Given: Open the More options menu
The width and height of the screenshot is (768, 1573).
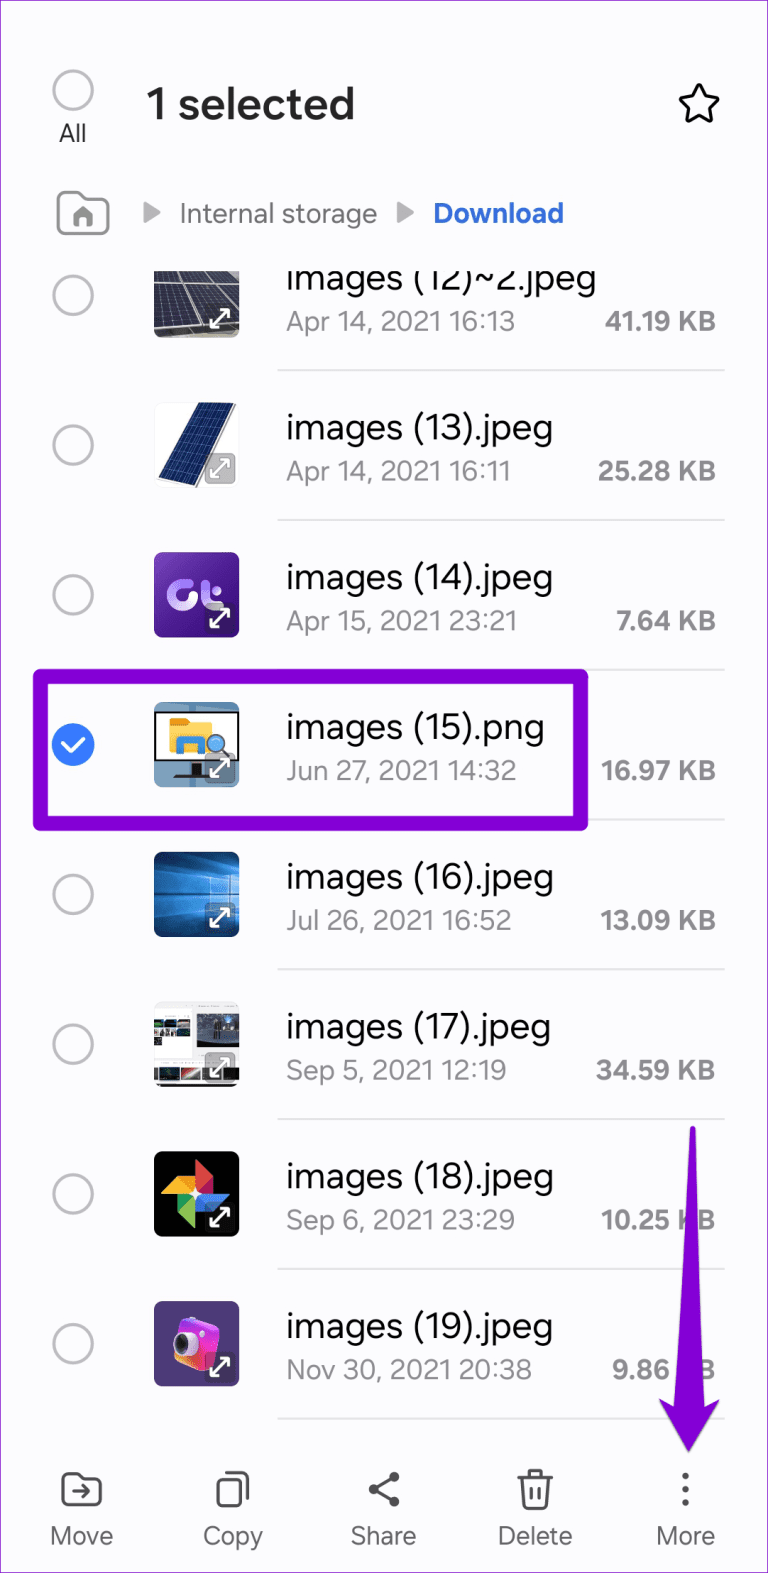Looking at the screenshot, I should click(685, 1490).
